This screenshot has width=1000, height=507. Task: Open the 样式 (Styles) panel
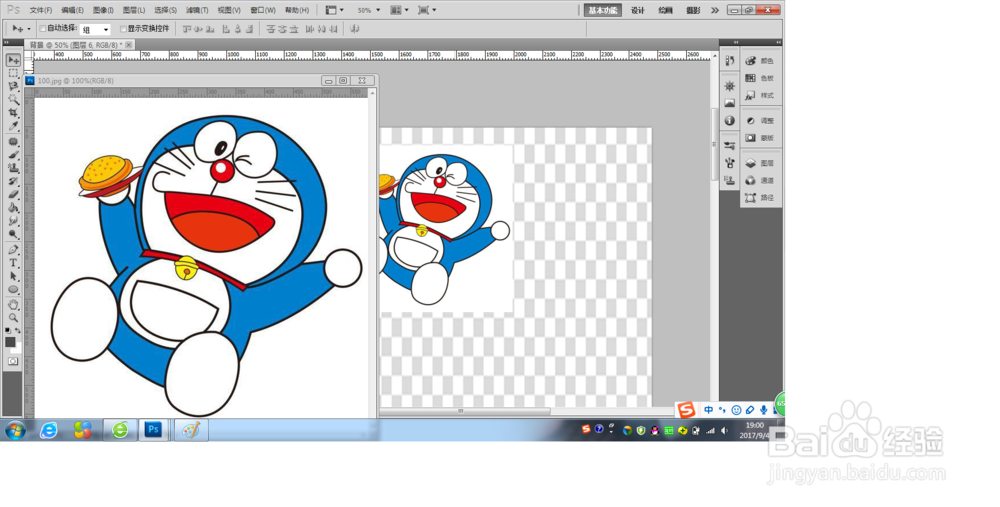pyautogui.click(x=760, y=95)
